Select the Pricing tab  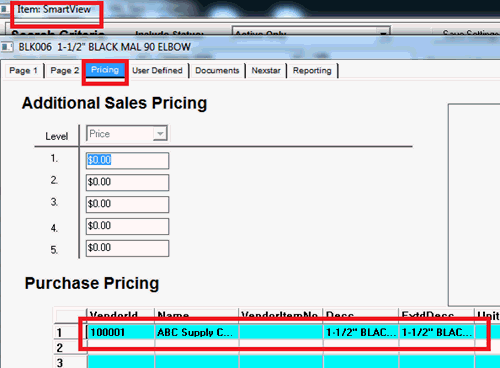(105, 70)
